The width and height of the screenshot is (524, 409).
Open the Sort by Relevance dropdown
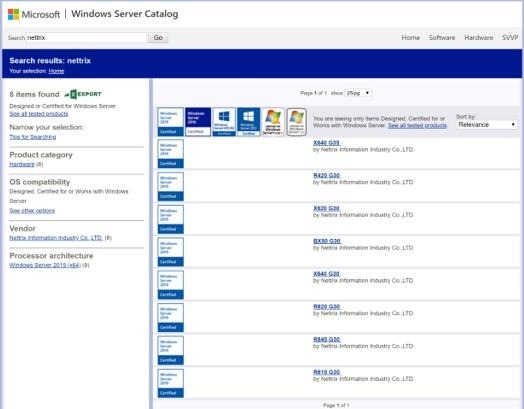[487, 125]
